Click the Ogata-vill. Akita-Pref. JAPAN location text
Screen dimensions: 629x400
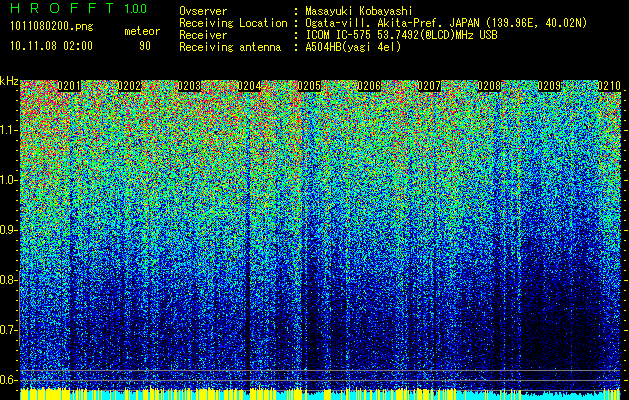tap(446, 23)
